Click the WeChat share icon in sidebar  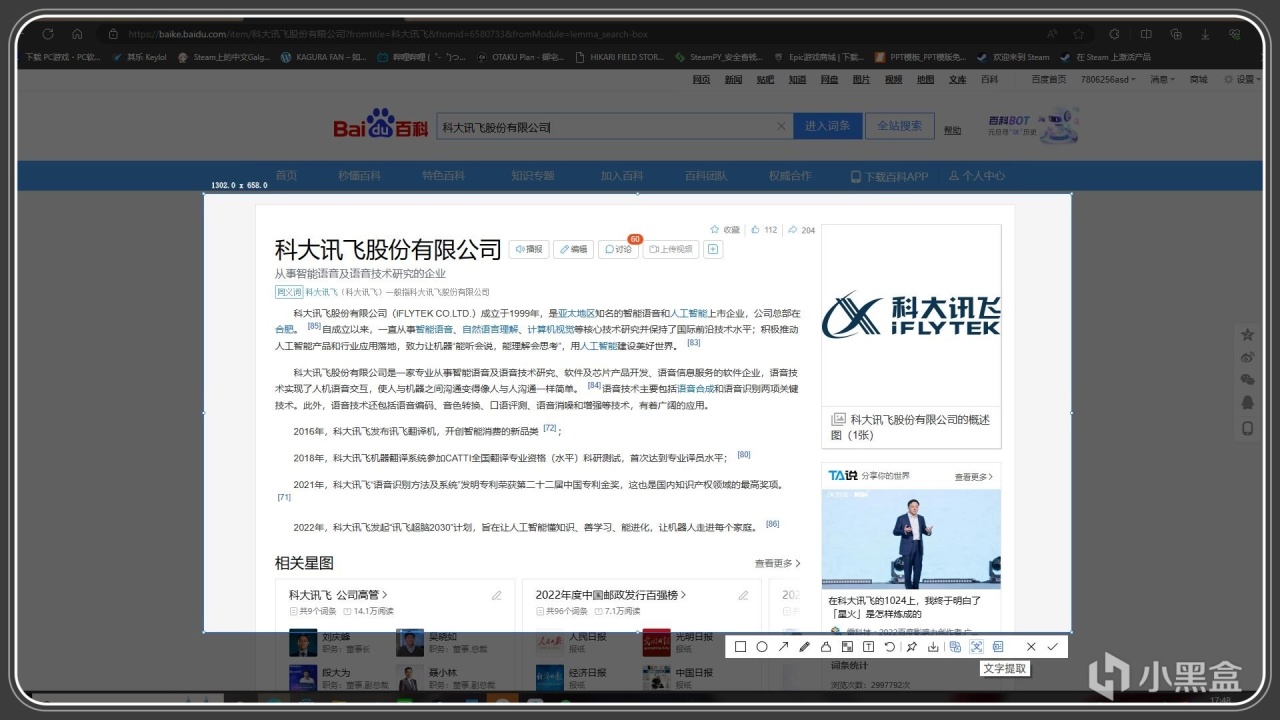1247,380
